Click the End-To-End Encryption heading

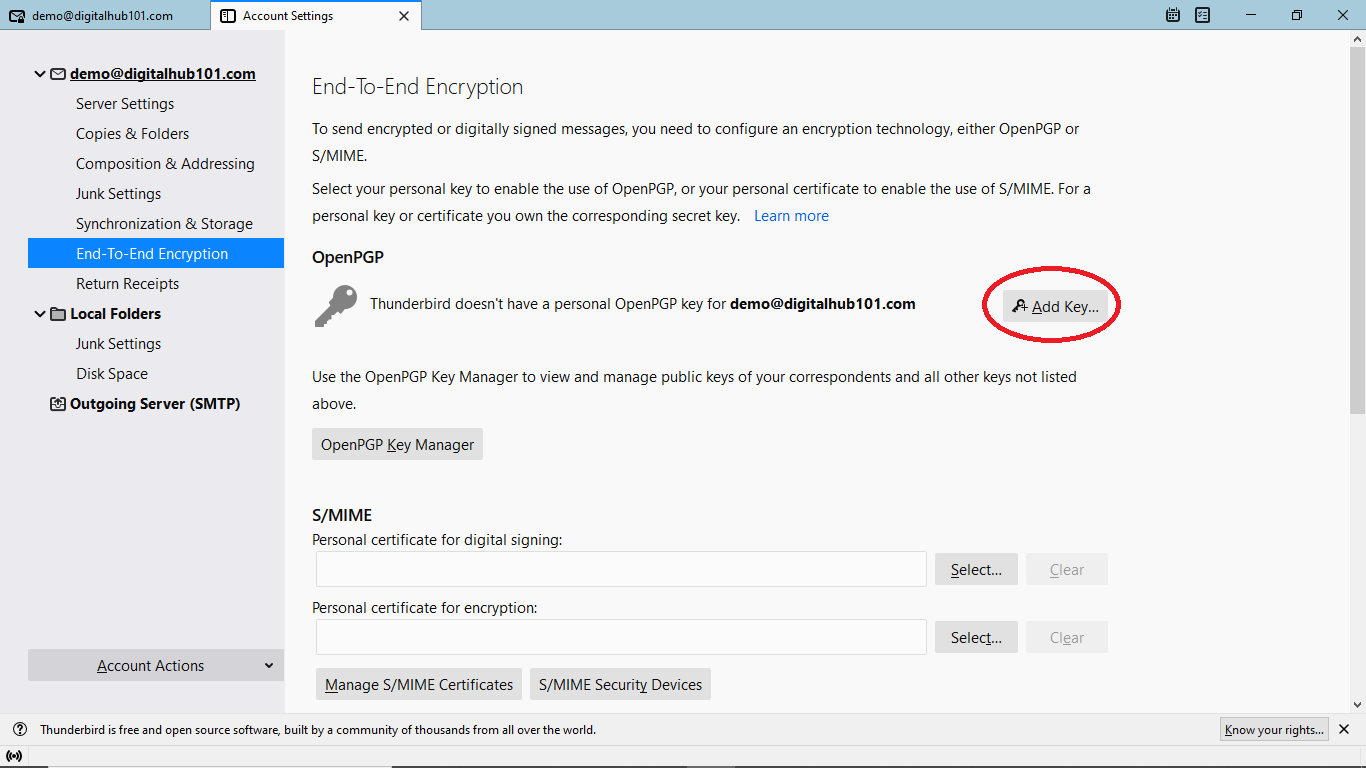418,87
